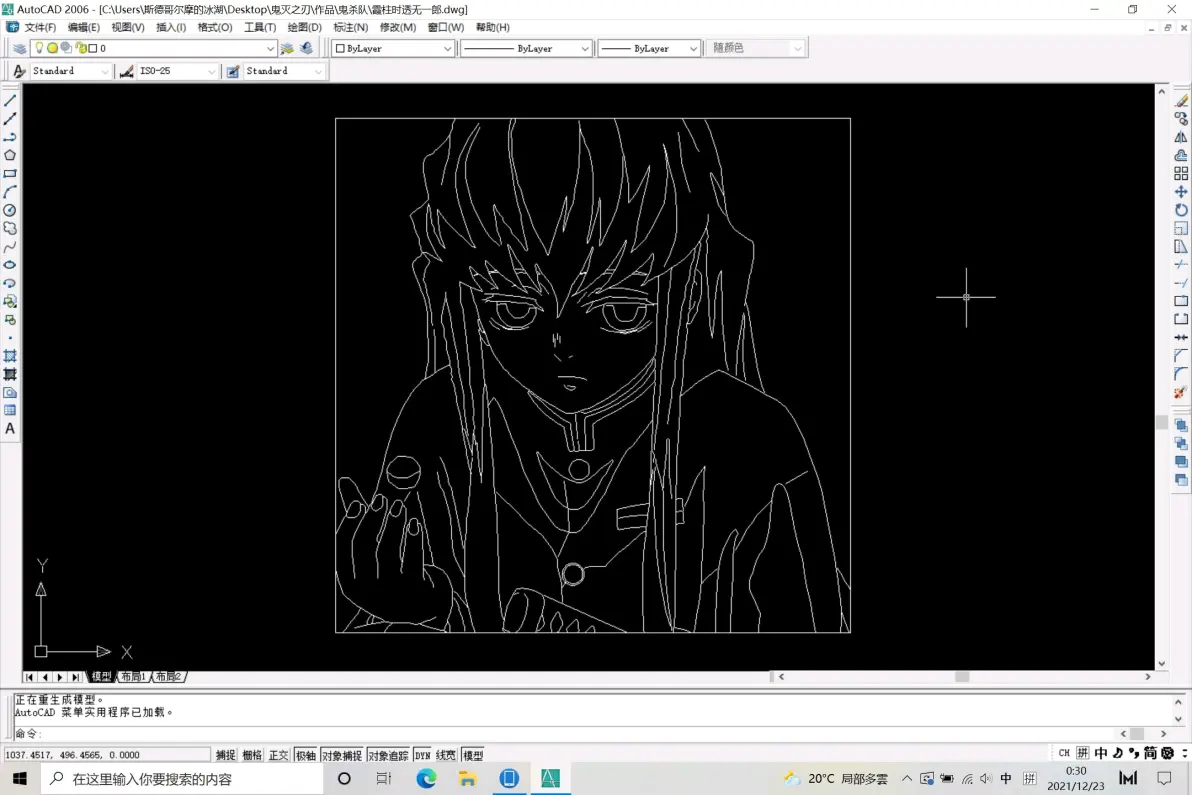Select the Mirror modify tool
This screenshot has height=795, width=1192.
1181,137
